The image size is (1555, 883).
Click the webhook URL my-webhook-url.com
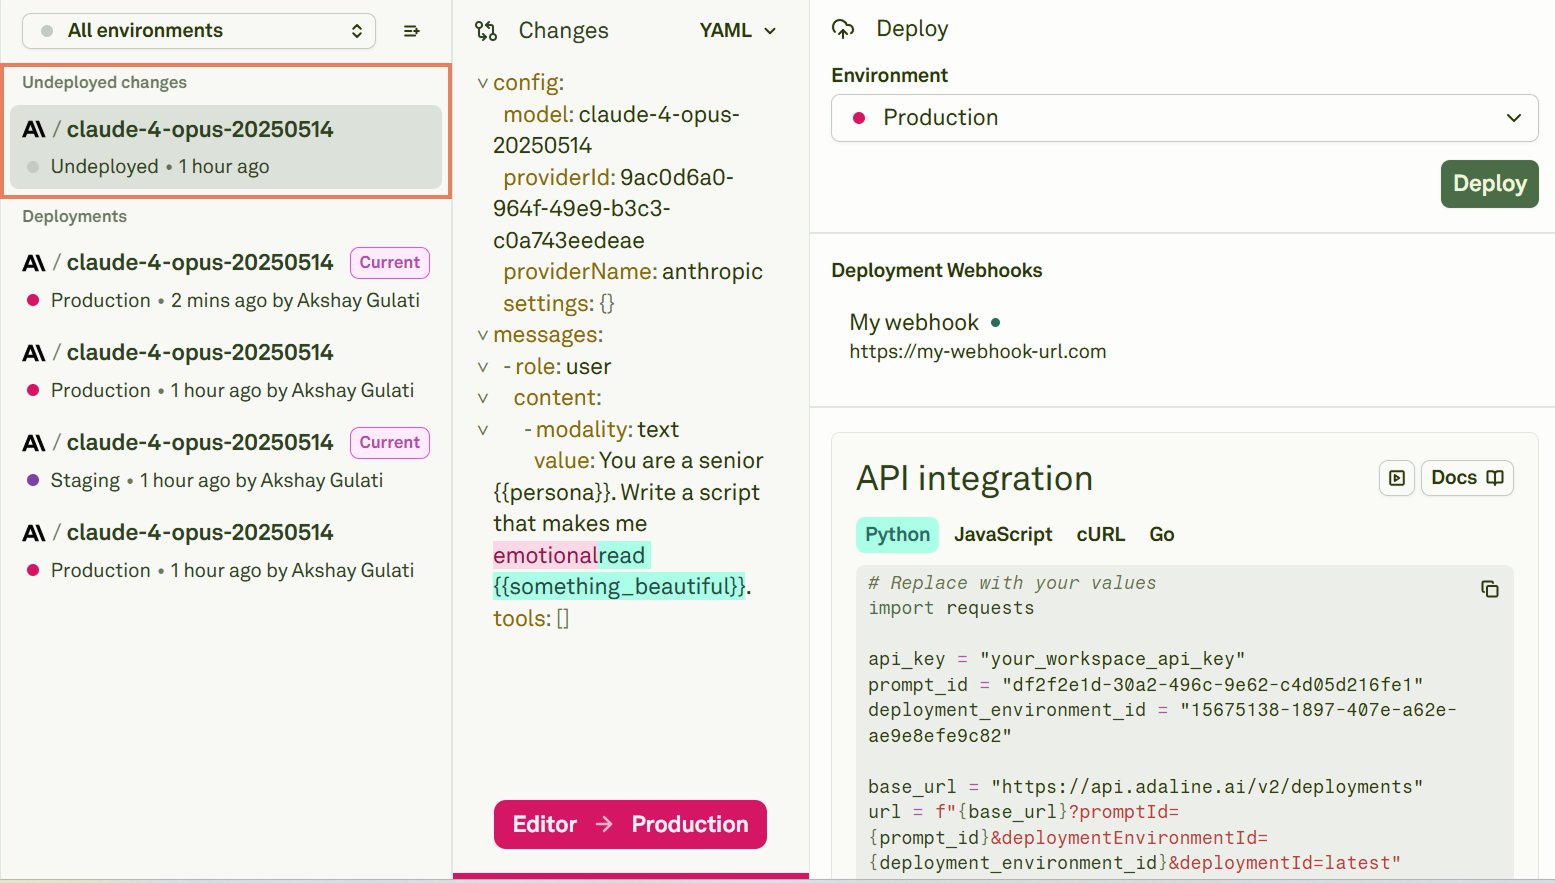tap(978, 352)
